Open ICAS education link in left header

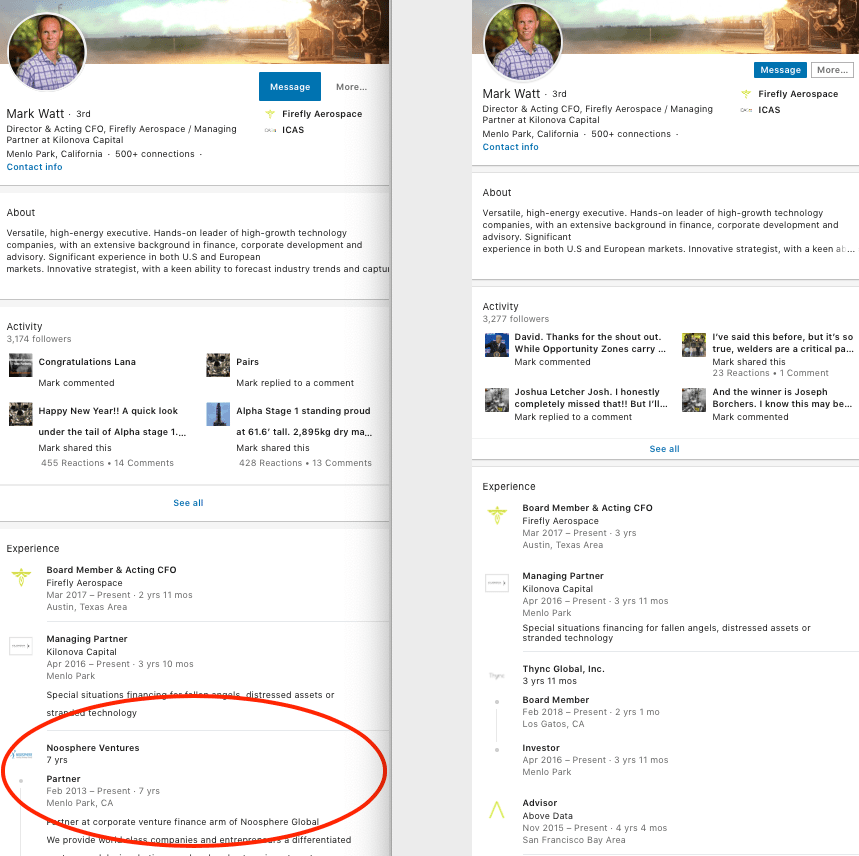(293, 130)
